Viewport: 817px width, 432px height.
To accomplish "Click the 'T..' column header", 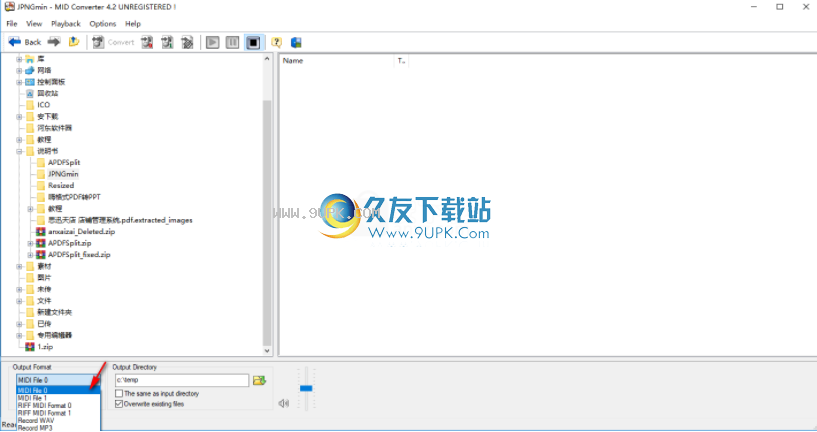I will pos(401,61).
